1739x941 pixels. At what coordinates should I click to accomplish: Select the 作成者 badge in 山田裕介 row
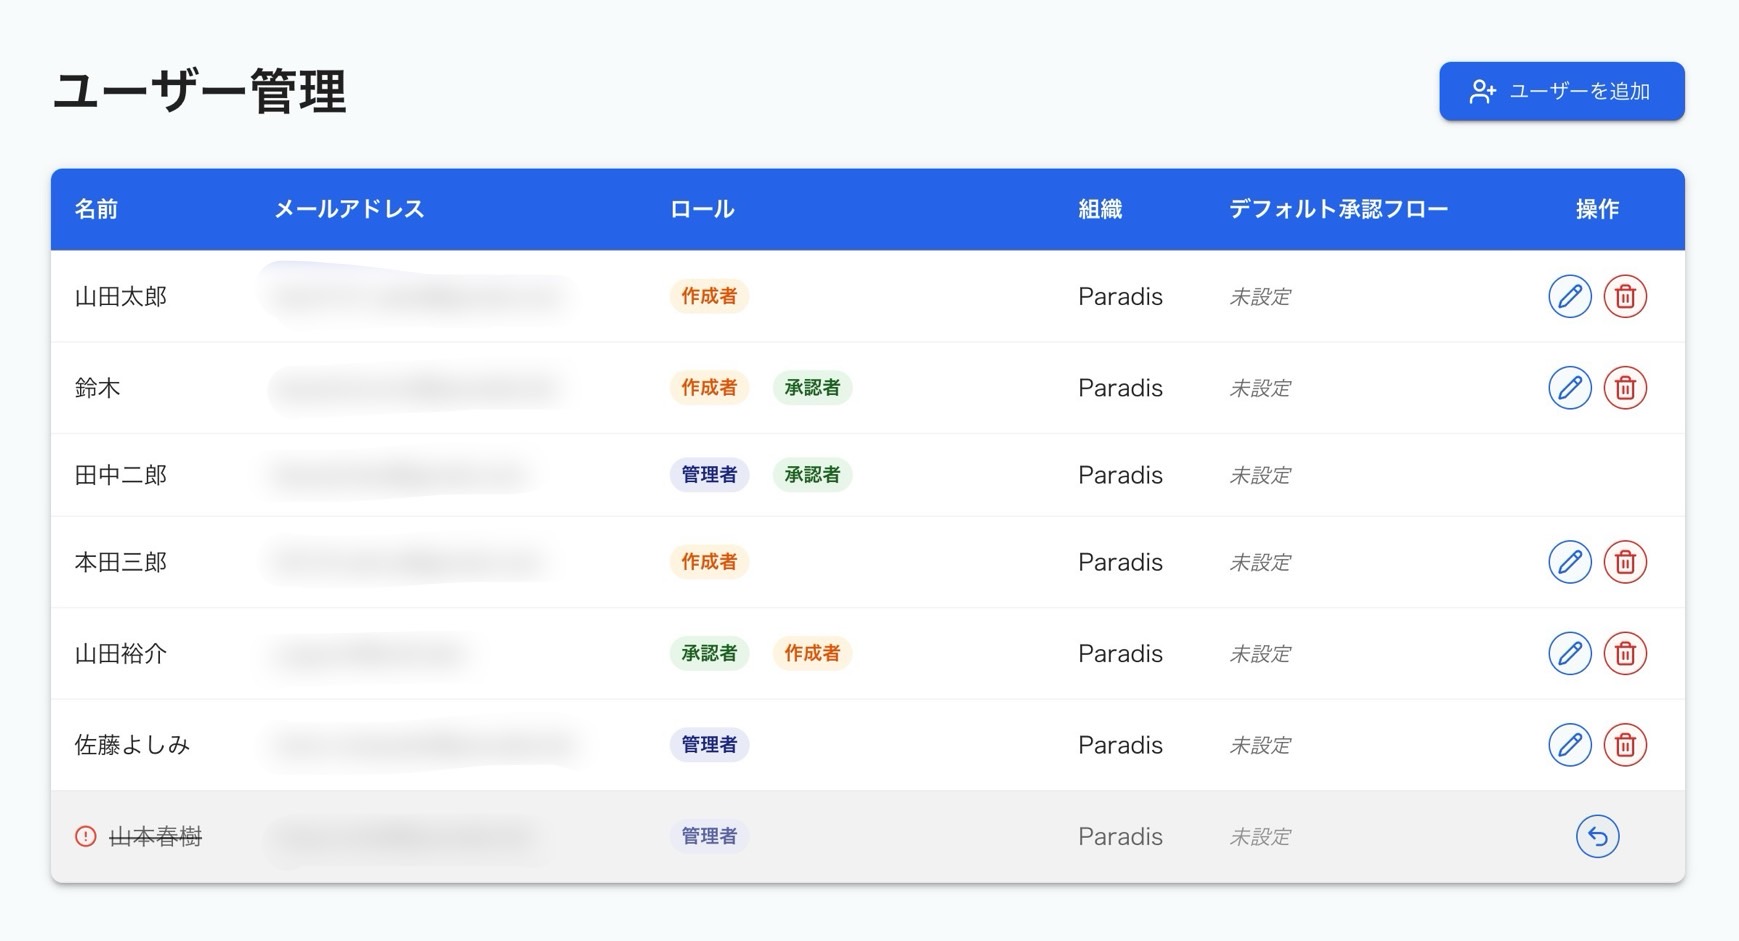click(x=812, y=653)
